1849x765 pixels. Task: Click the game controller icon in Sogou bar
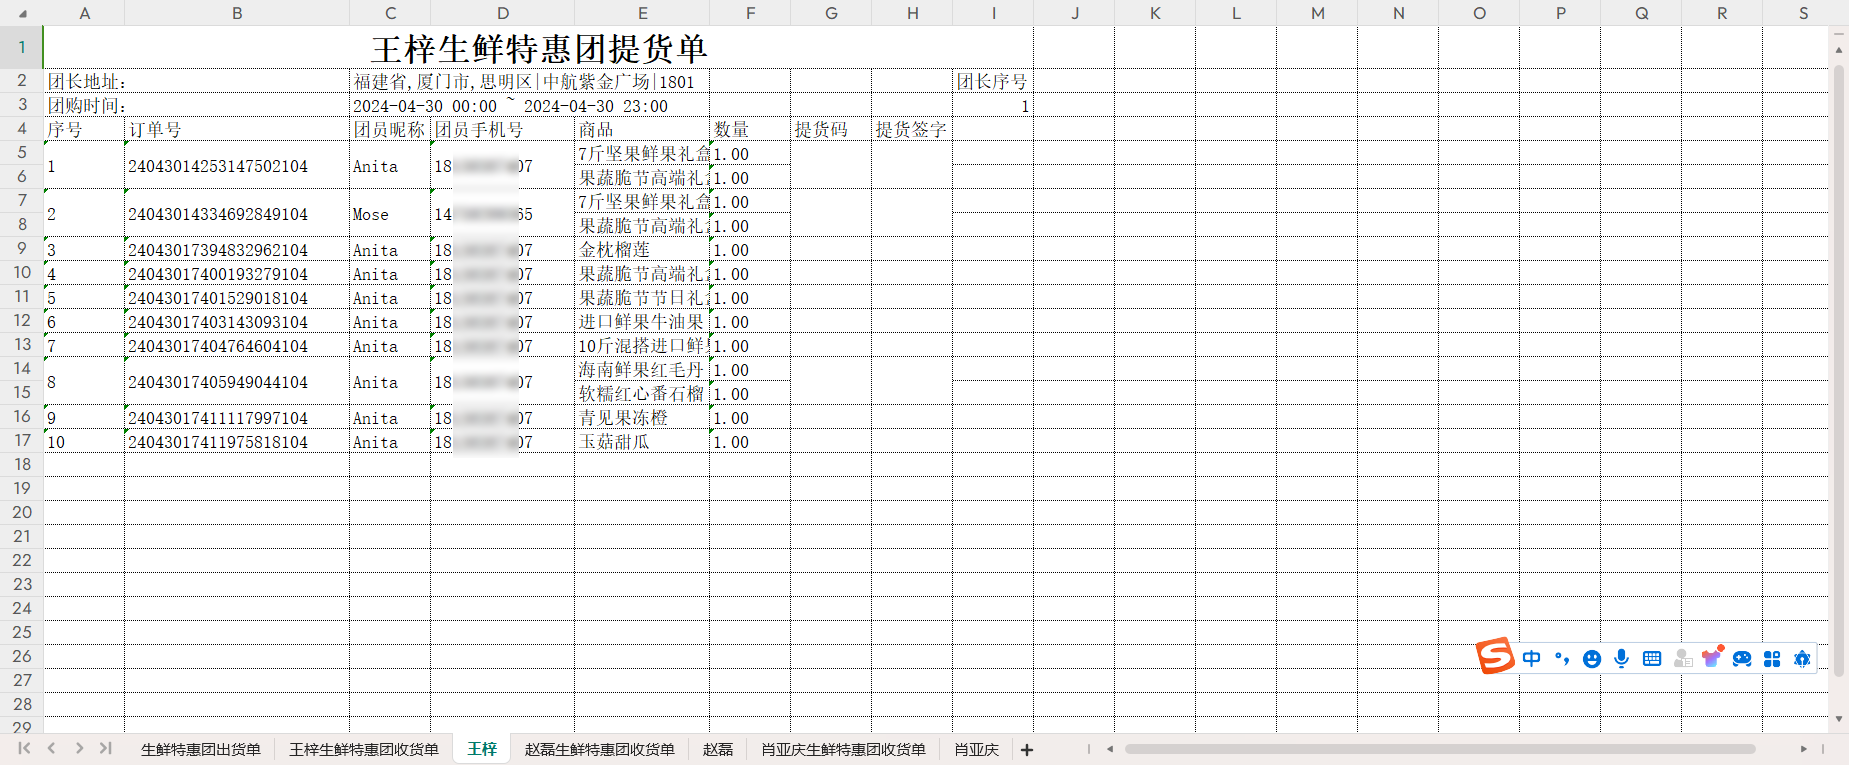click(x=1742, y=658)
